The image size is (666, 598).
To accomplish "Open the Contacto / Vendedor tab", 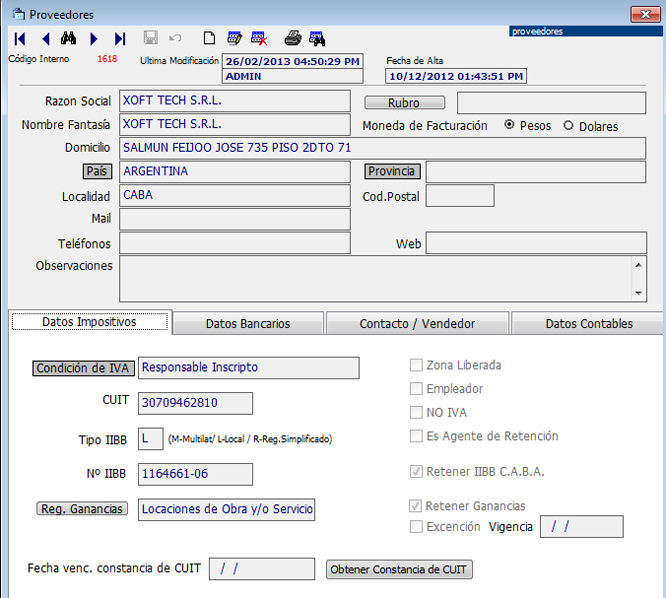I will [417, 323].
